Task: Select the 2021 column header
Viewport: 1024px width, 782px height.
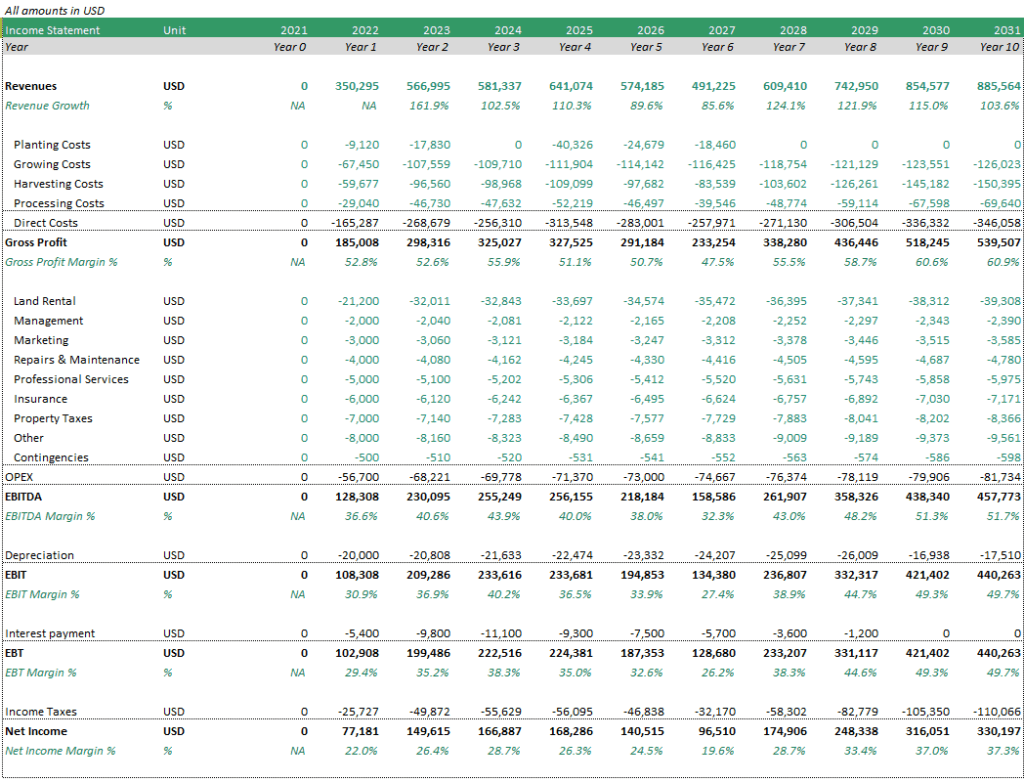Action: click(x=294, y=30)
